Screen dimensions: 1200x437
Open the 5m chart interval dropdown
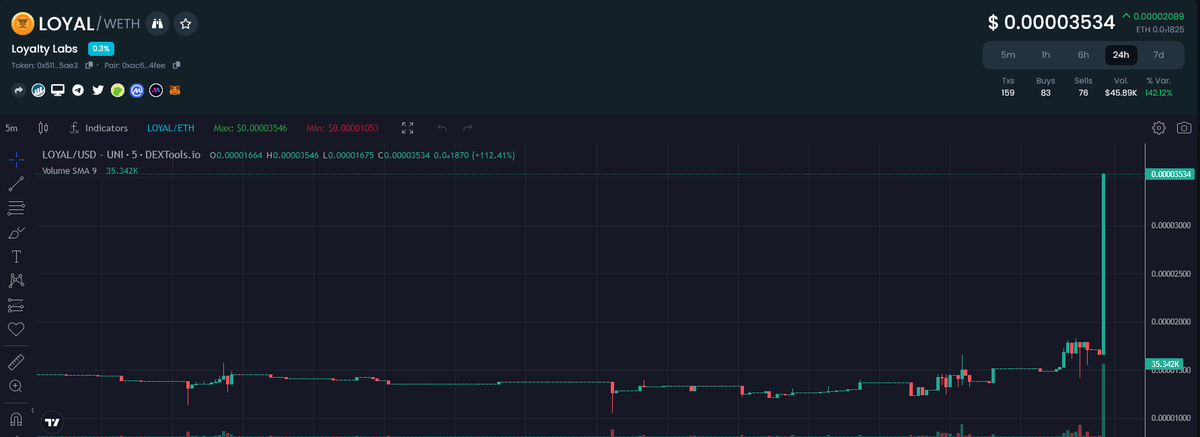11,128
